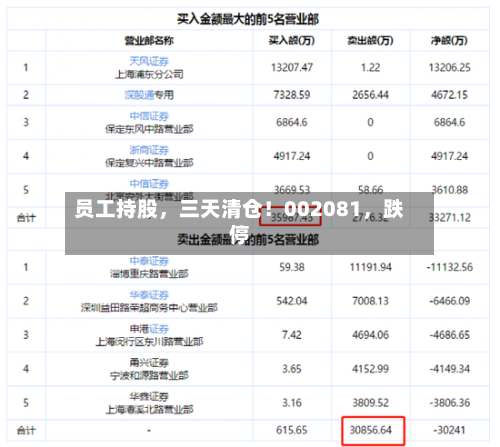Select the table title 买入金额最大的前5名营业部
This screenshot has height=447, width=500.
(248, 19)
